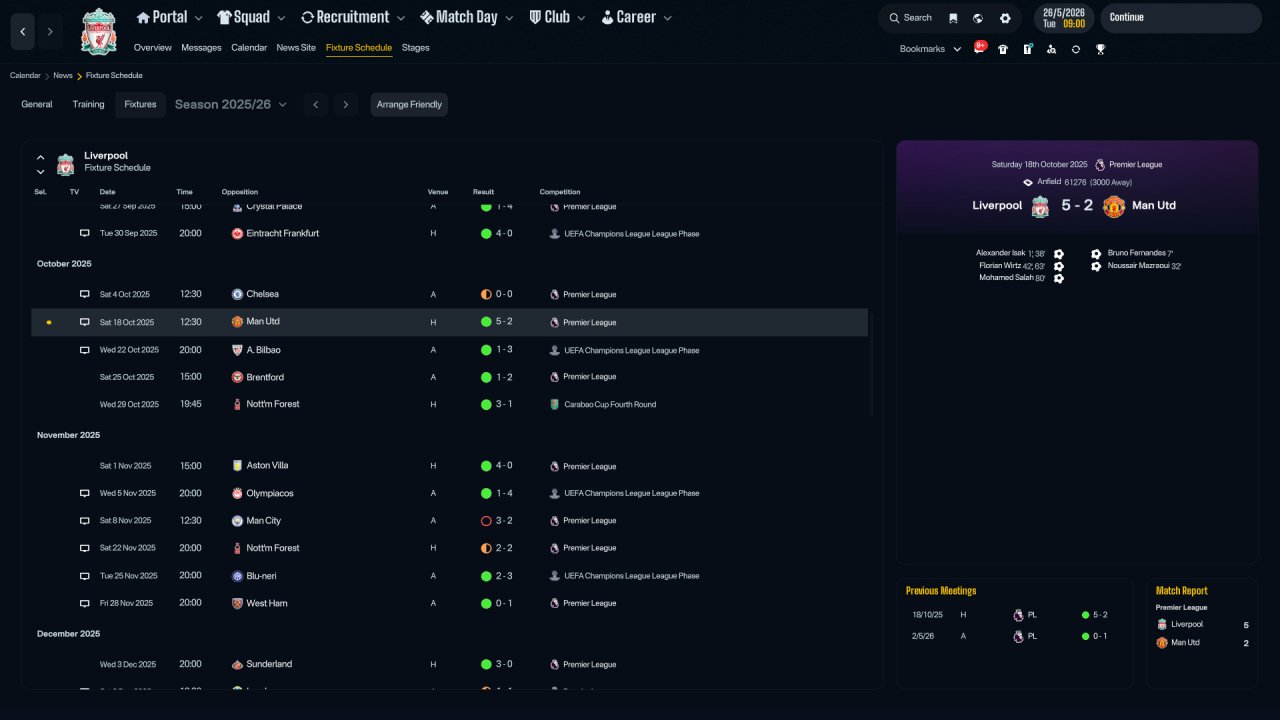The image size is (1280, 720).
Task: Click the Aston Villa club crest
Action: 237,466
